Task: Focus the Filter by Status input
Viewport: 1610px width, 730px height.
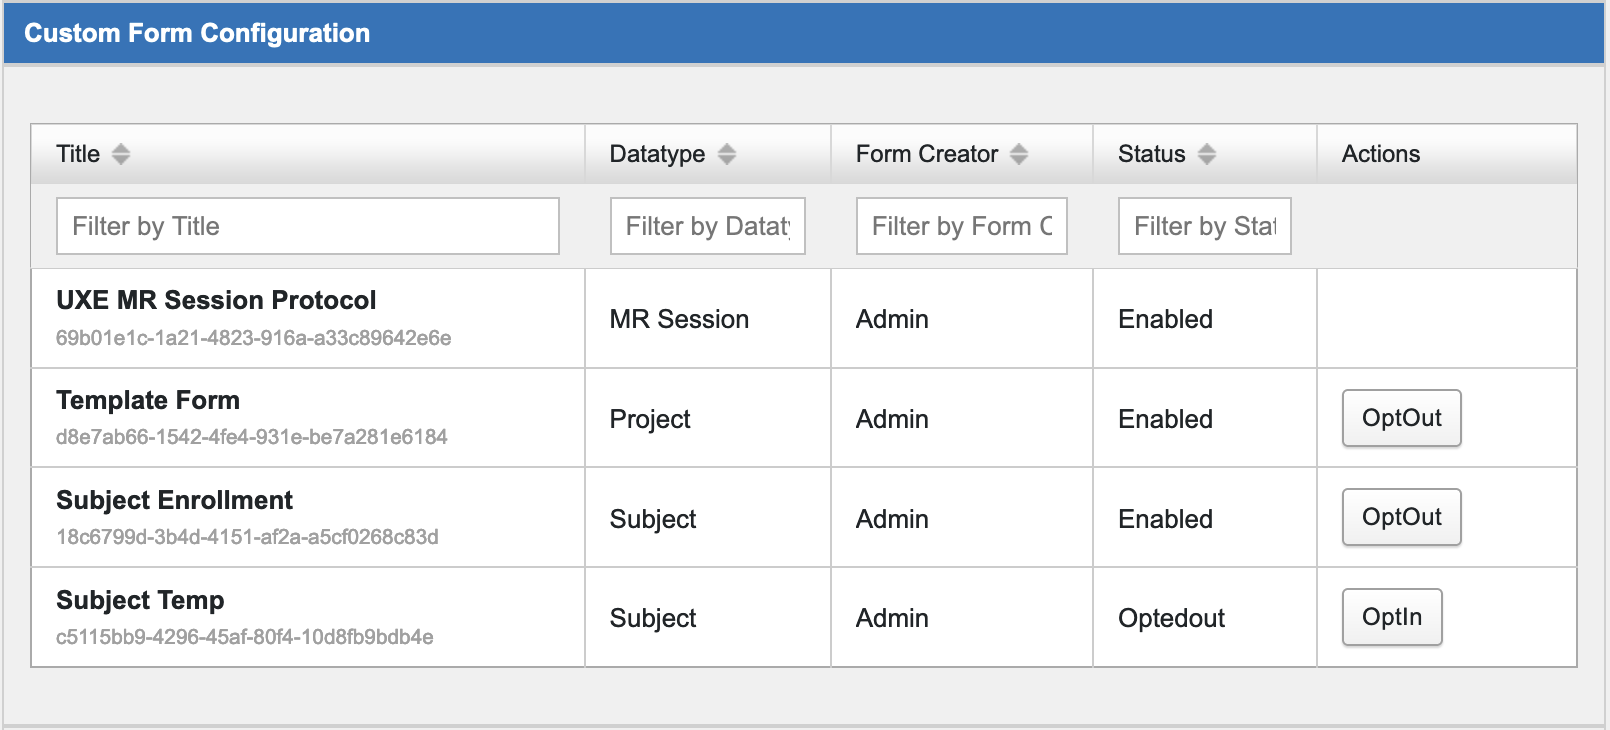Action: 1204,226
